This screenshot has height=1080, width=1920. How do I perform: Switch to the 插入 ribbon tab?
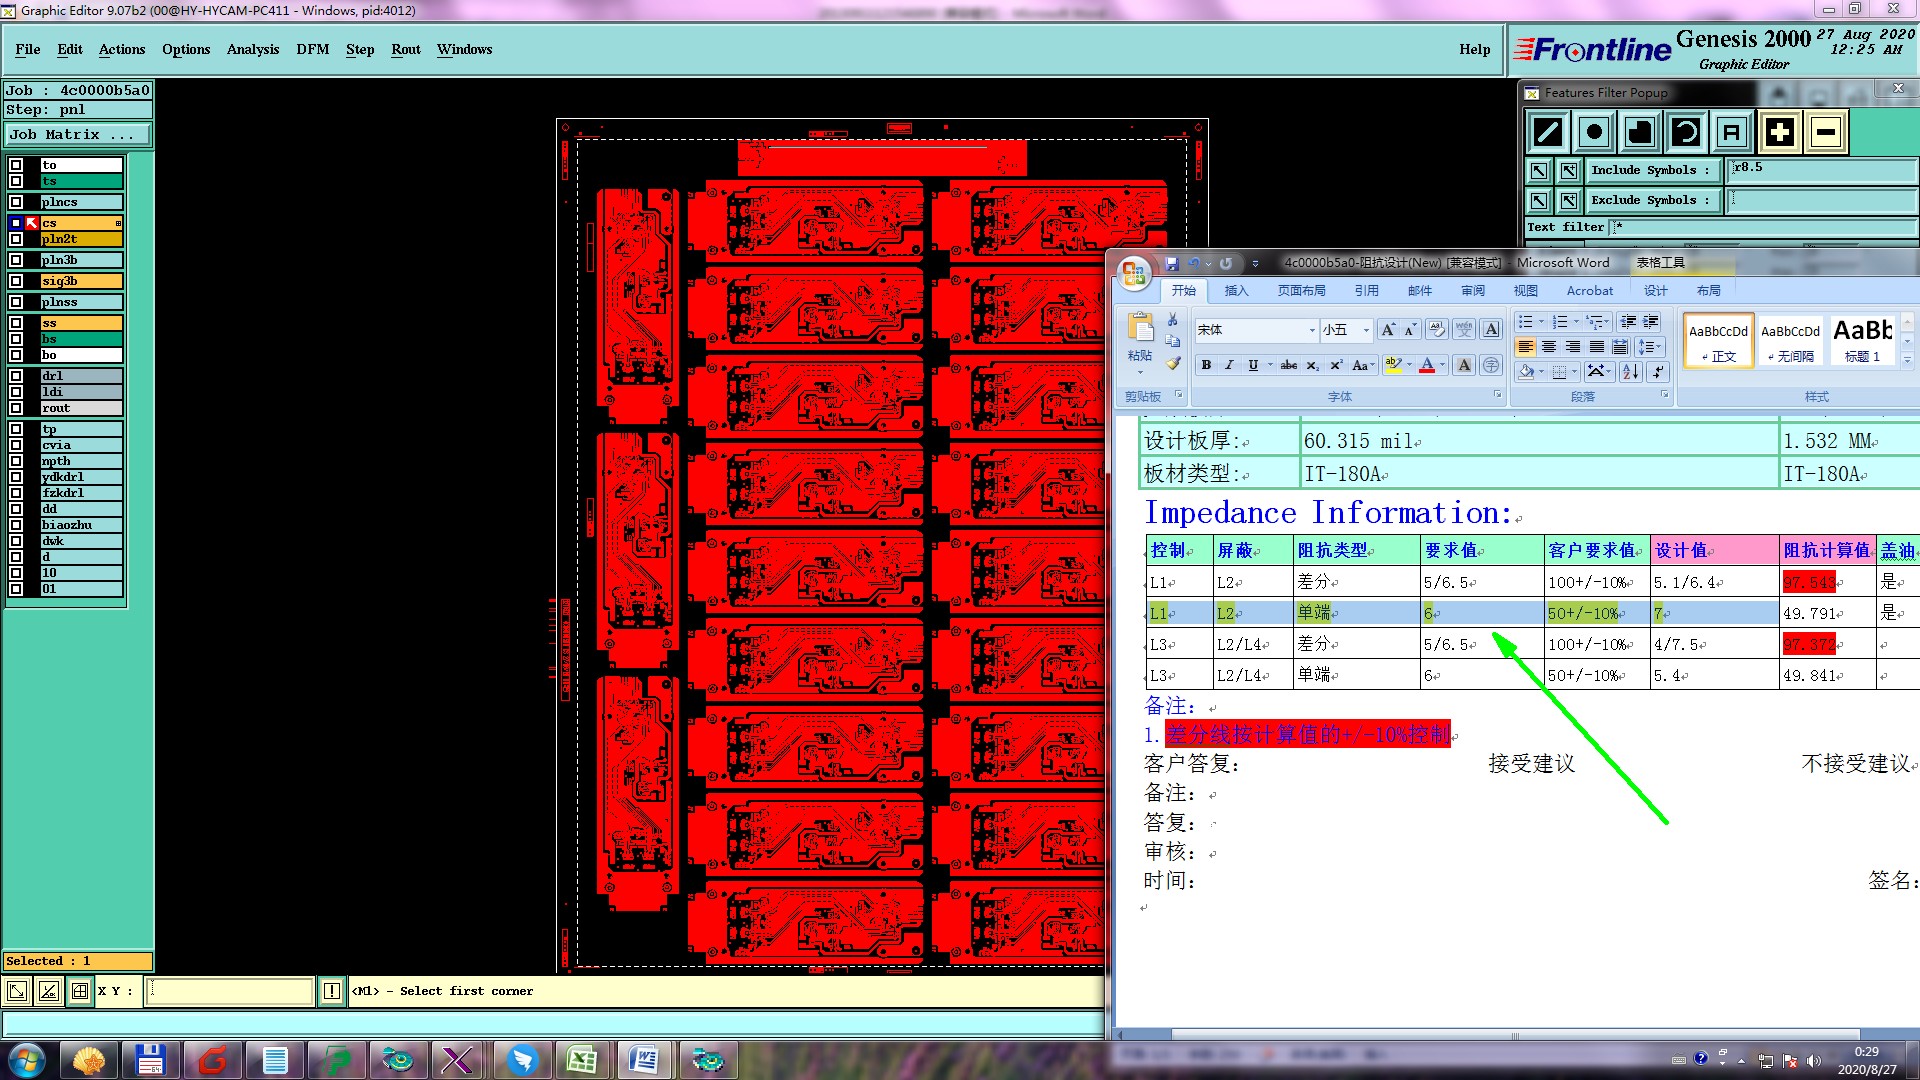1236,291
